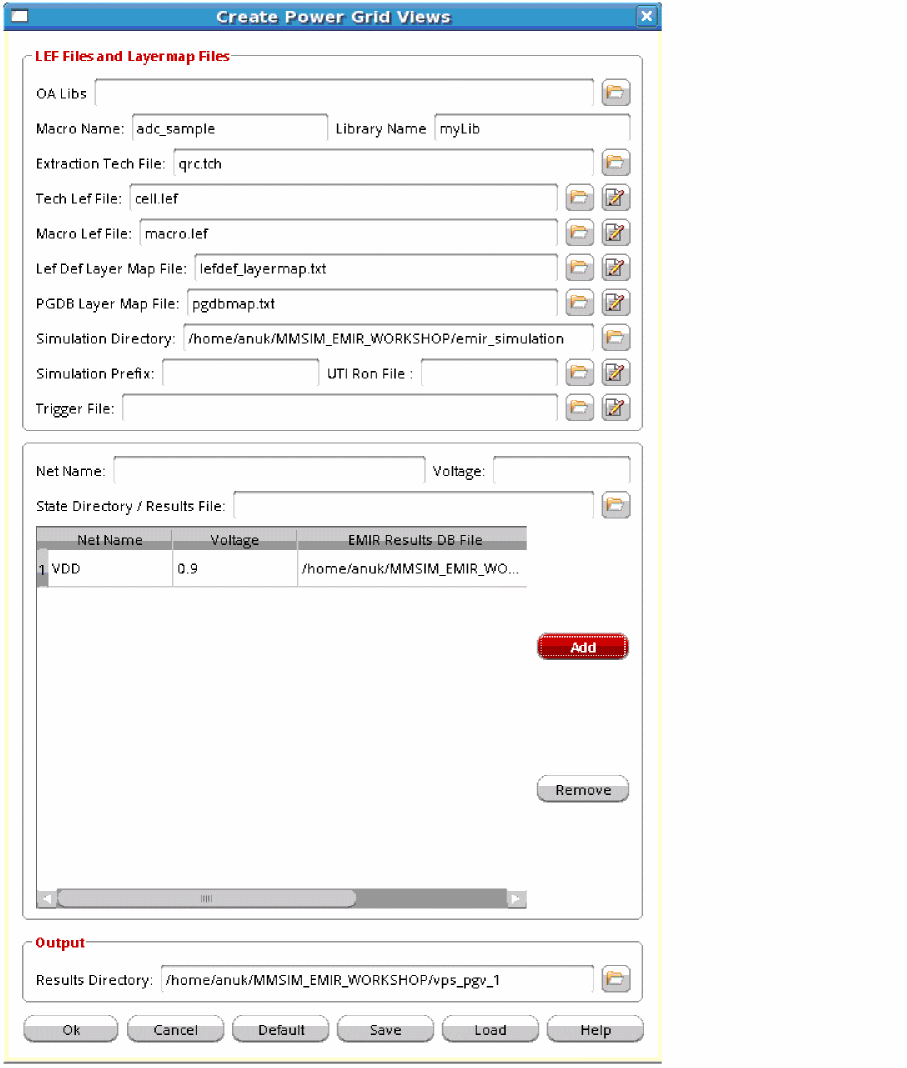Load saved settings with Load button
Screen dimensions: 907x1068
tap(490, 1029)
